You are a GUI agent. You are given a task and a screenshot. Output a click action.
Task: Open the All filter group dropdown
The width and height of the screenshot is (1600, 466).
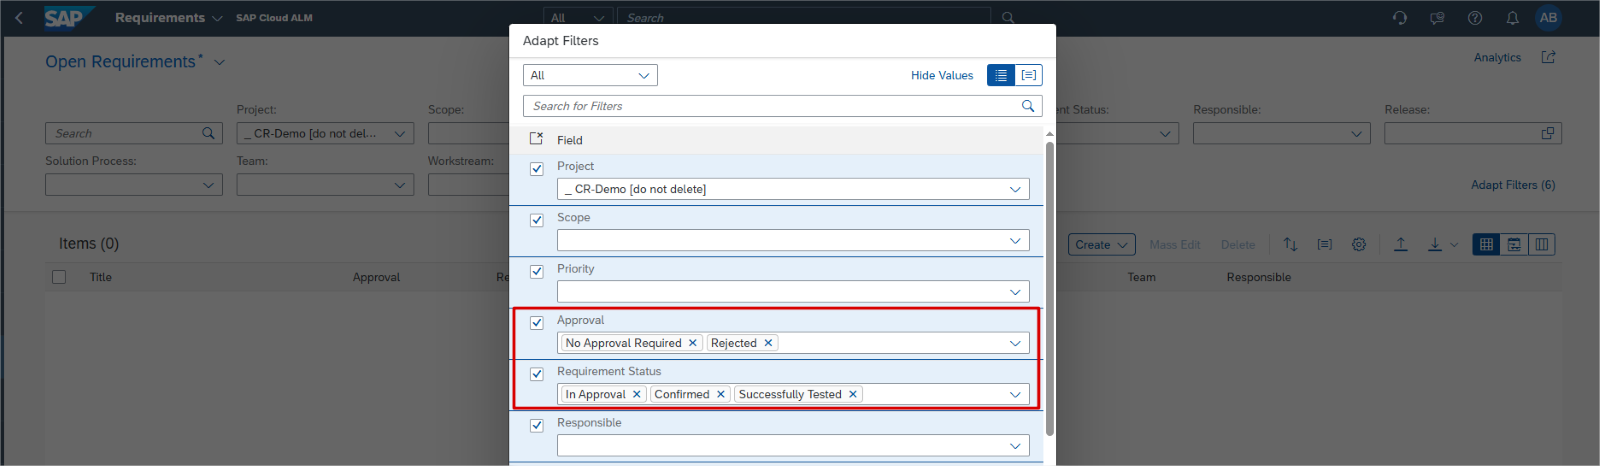pyautogui.click(x=590, y=75)
